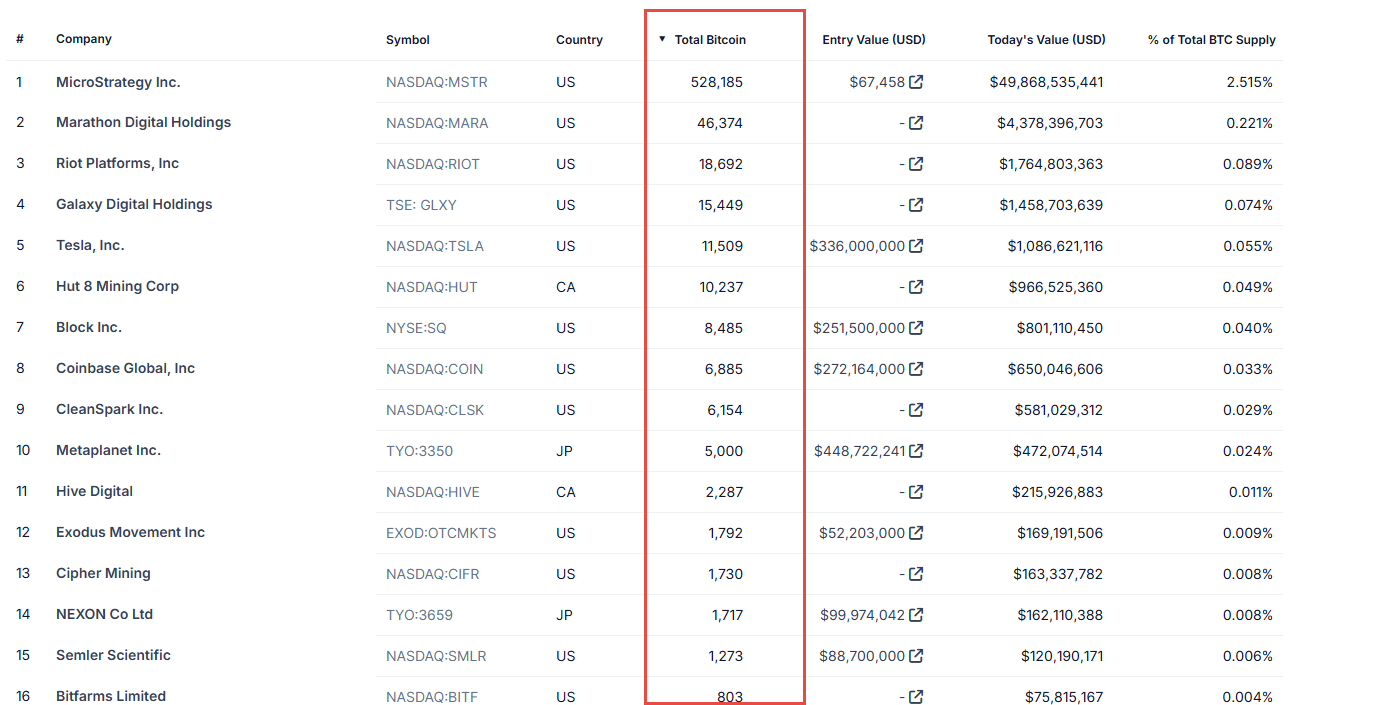The height and width of the screenshot is (705, 1397).
Task: Open external link icon for Marathon Digital Holdings
Action: [916, 123]
